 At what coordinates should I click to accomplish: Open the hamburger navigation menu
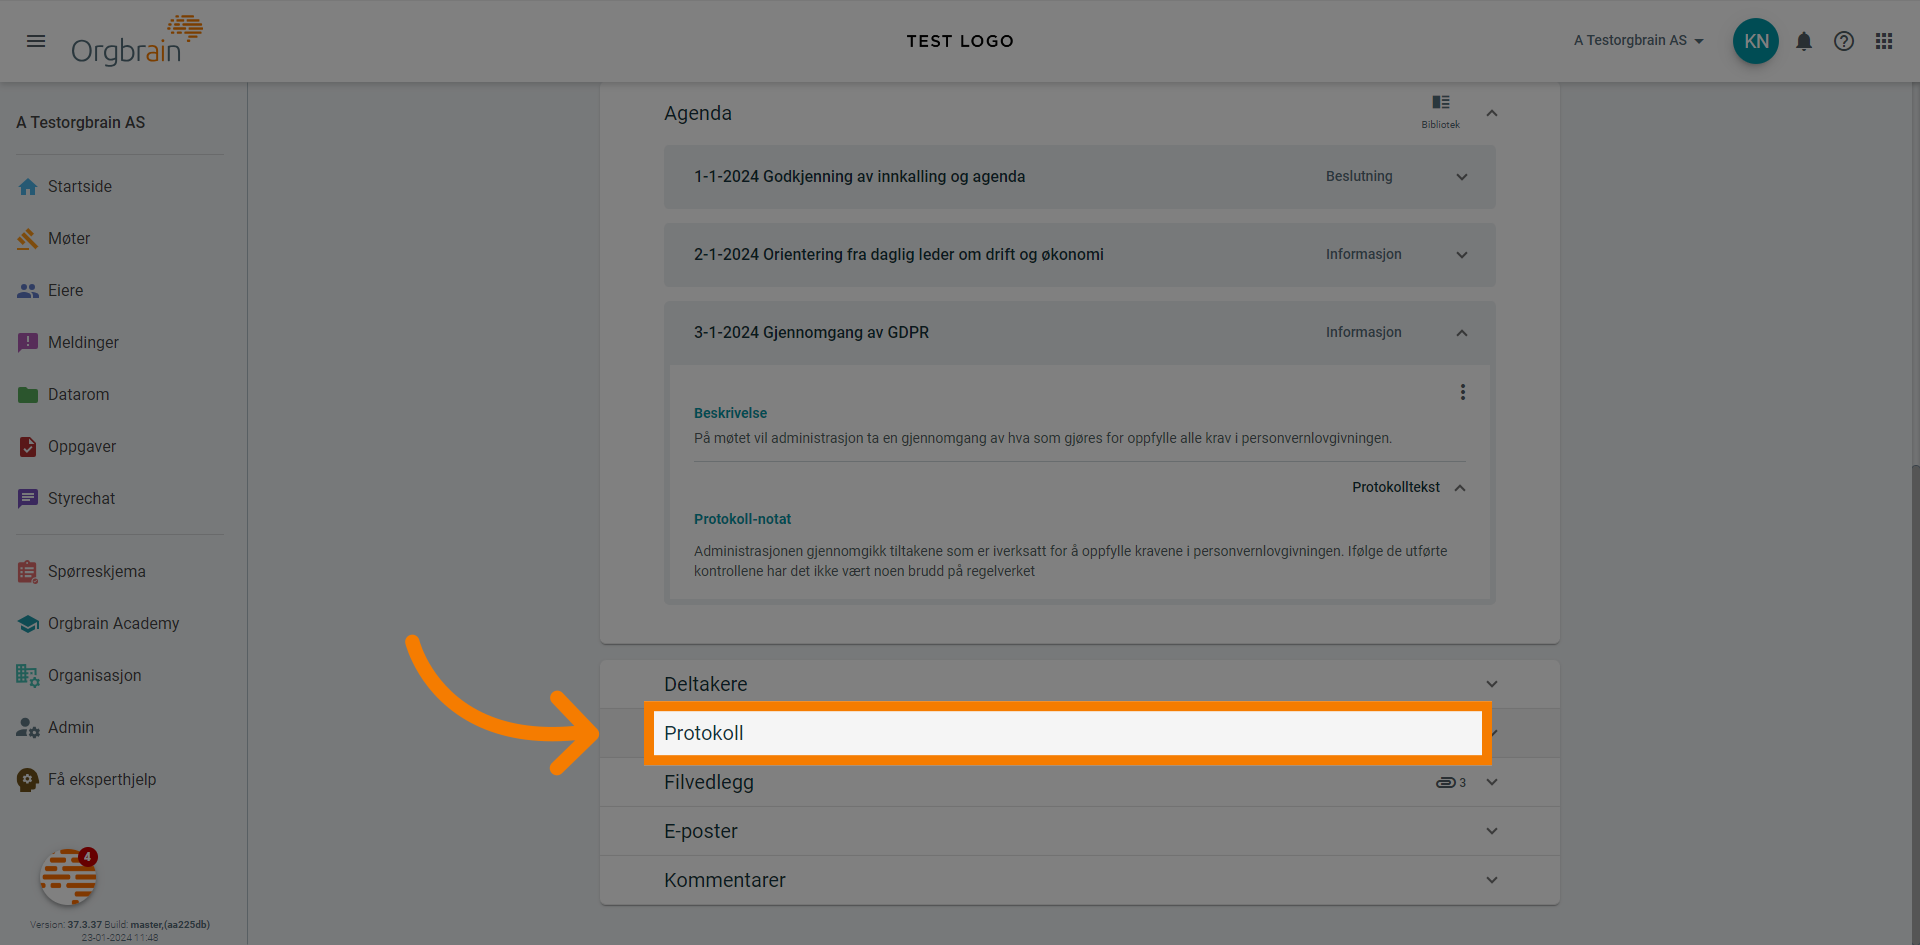(x=36, y=41)
